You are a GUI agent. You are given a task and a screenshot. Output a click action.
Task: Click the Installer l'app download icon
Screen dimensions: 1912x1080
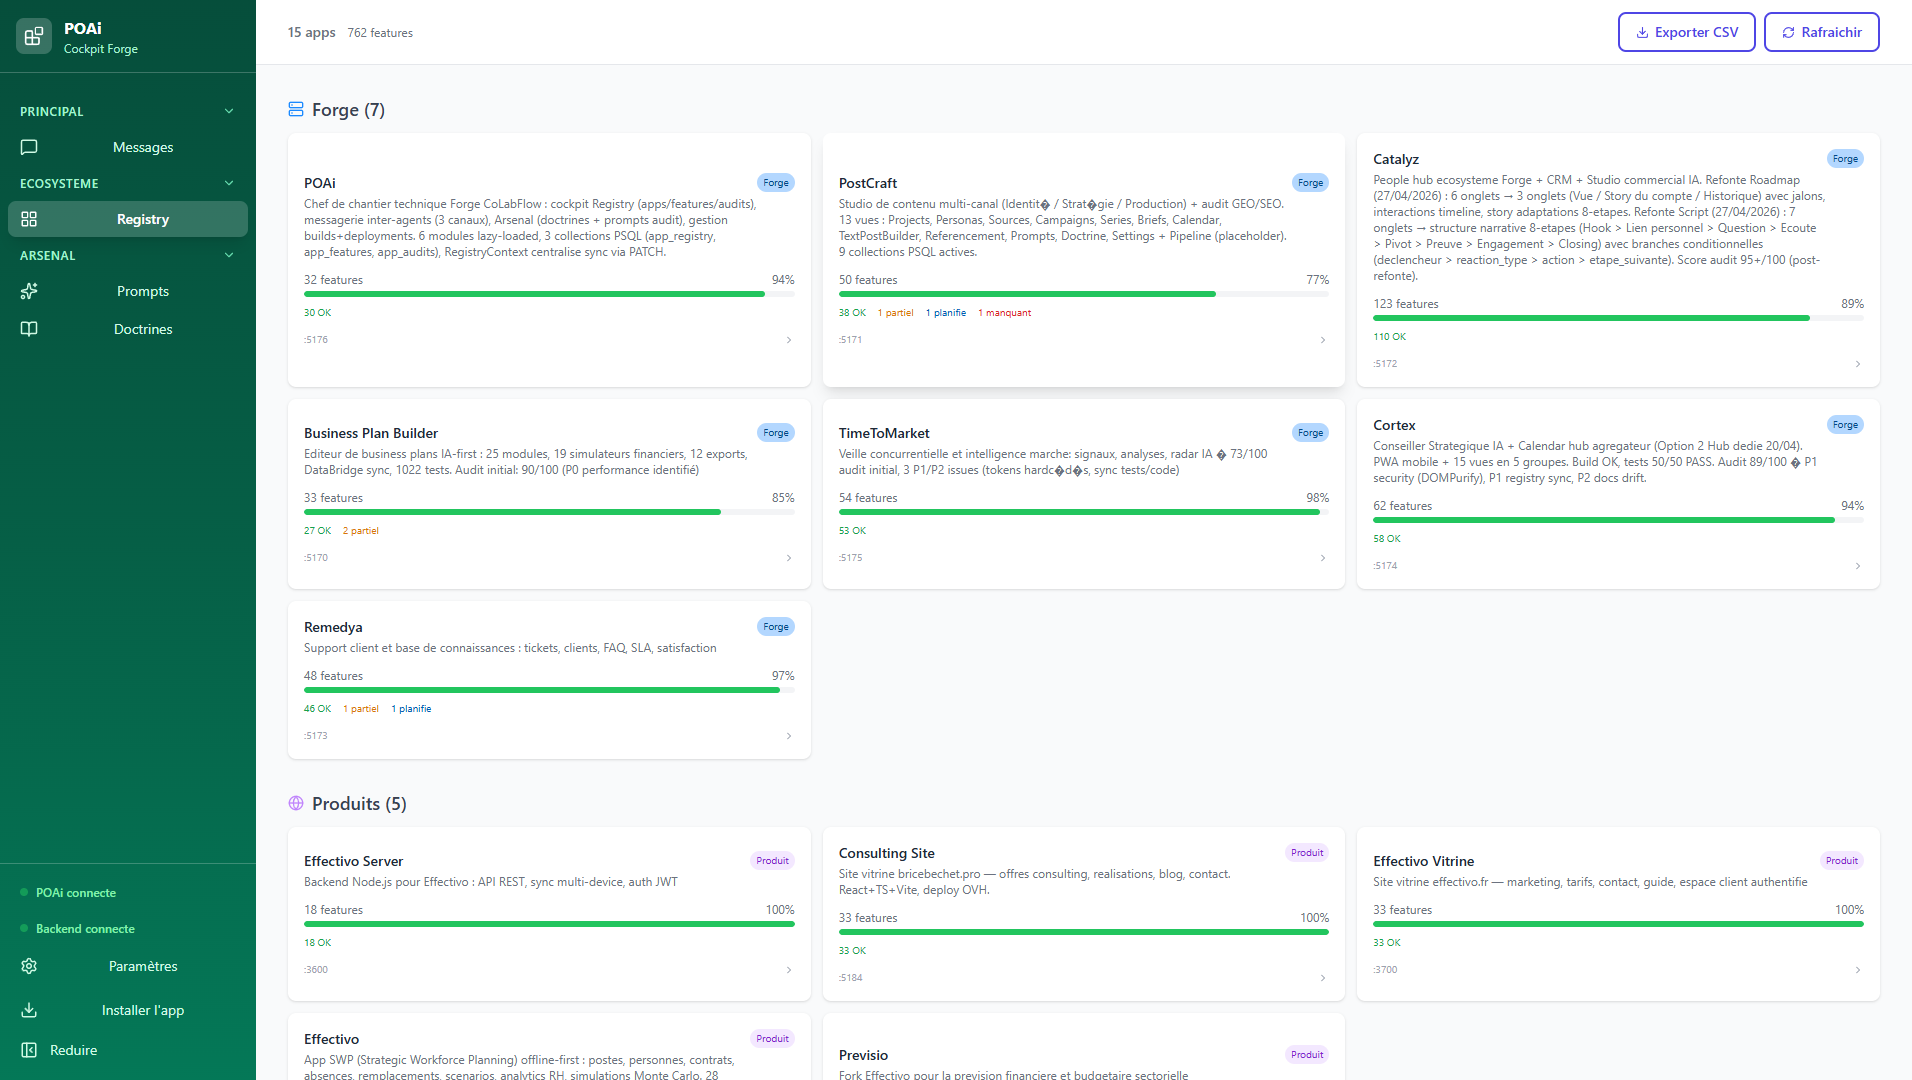coord(29,1010)
